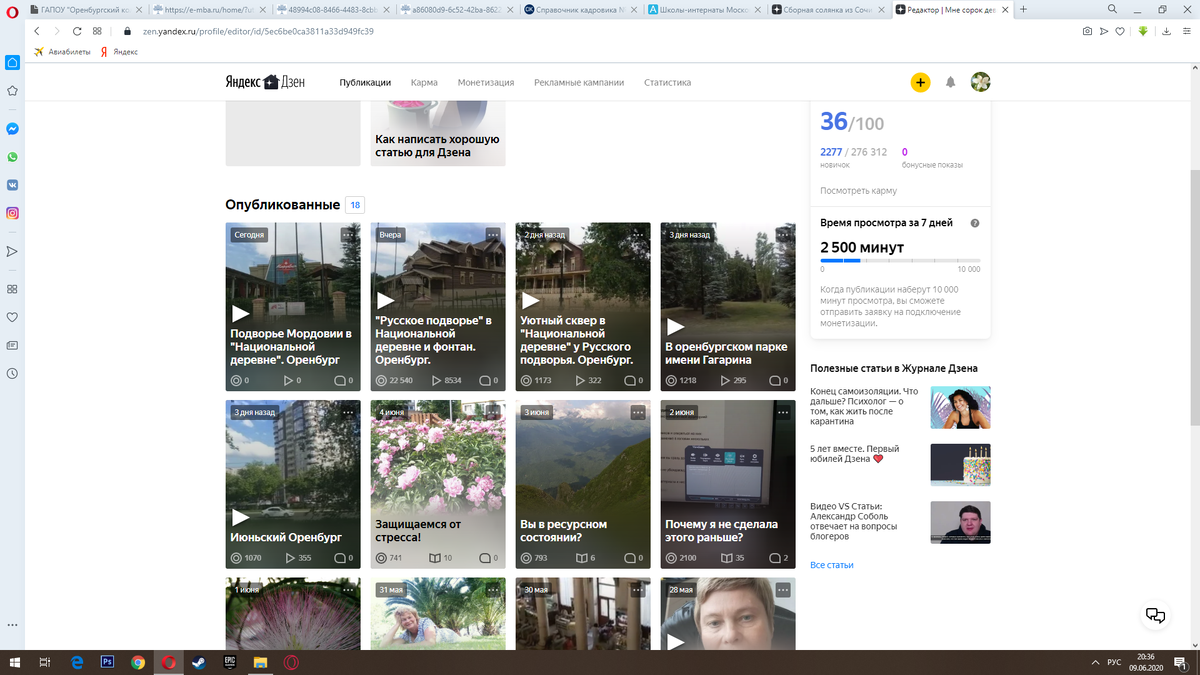
Task: Play the Подворье Мордовии video card
Action: [x=241, y=313]
